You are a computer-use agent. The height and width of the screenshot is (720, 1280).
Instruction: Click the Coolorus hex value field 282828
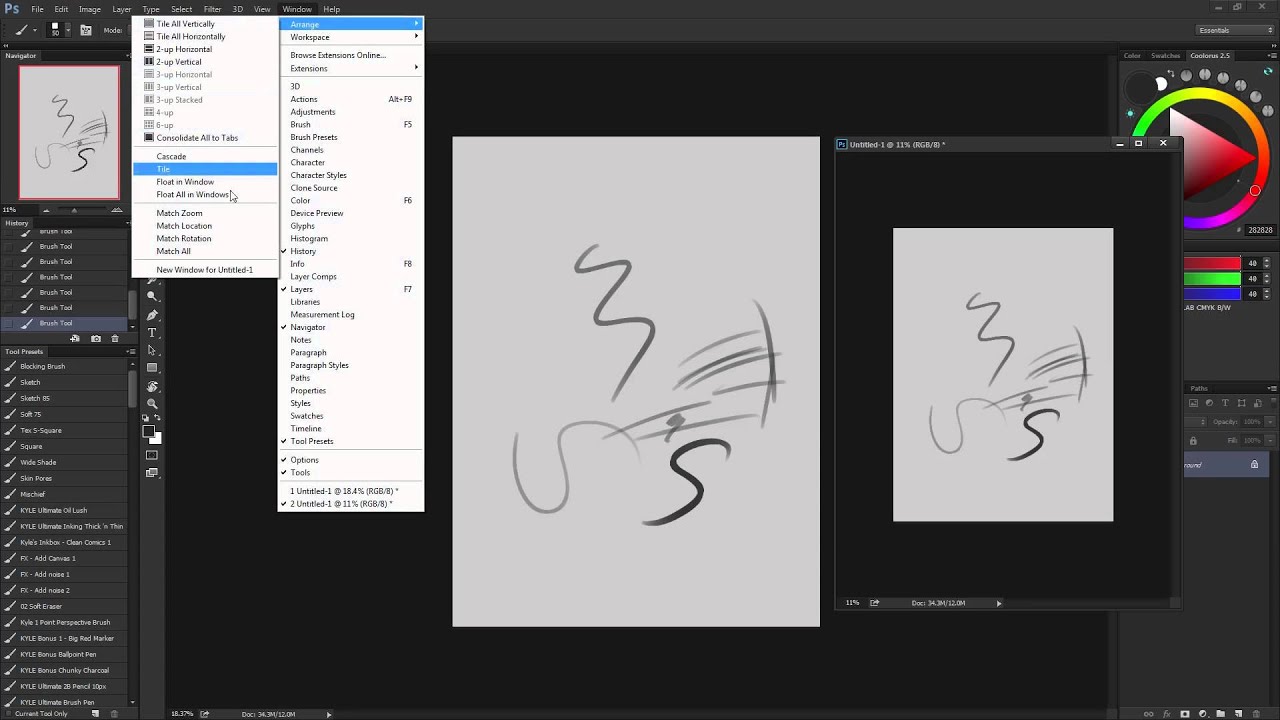[1260, 230]
